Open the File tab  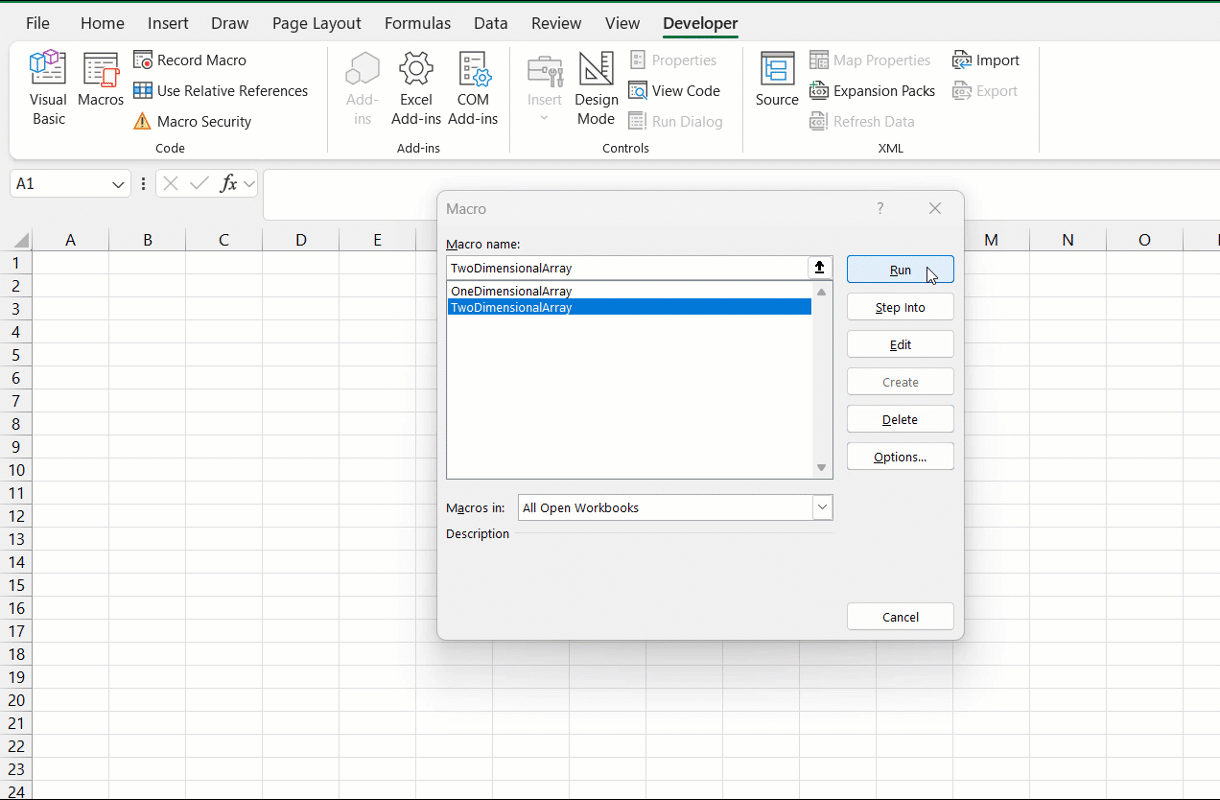[x=38, y=23]
